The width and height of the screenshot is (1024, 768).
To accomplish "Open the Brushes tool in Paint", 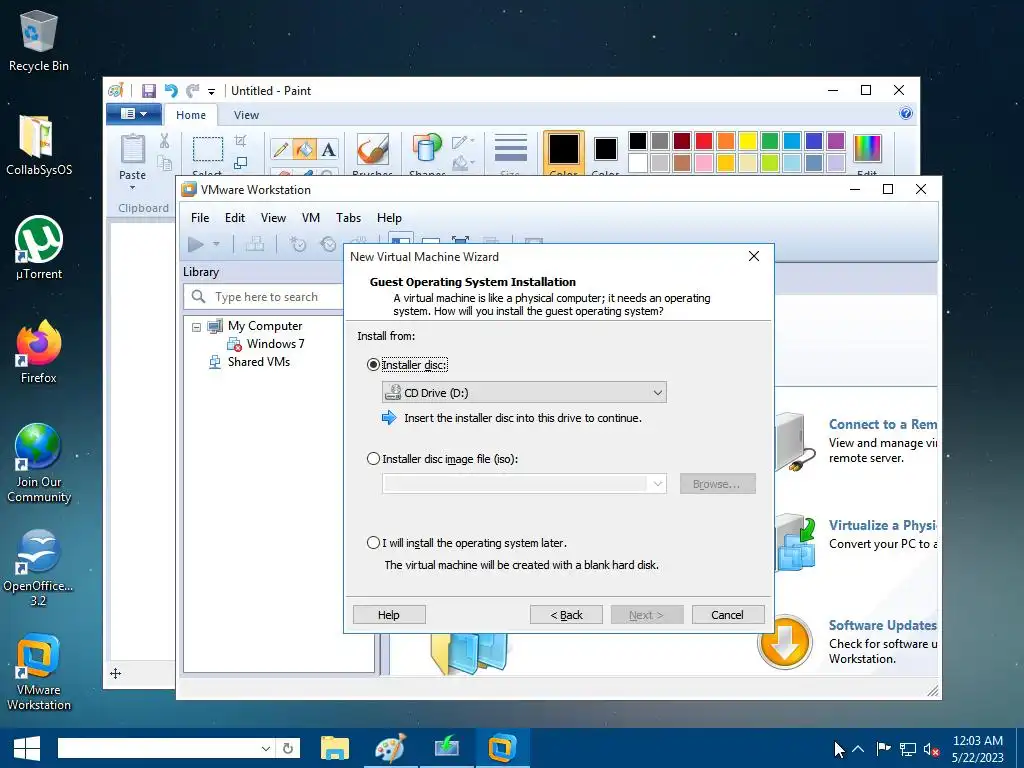I will pyautogui.click(x=372, y=150).
